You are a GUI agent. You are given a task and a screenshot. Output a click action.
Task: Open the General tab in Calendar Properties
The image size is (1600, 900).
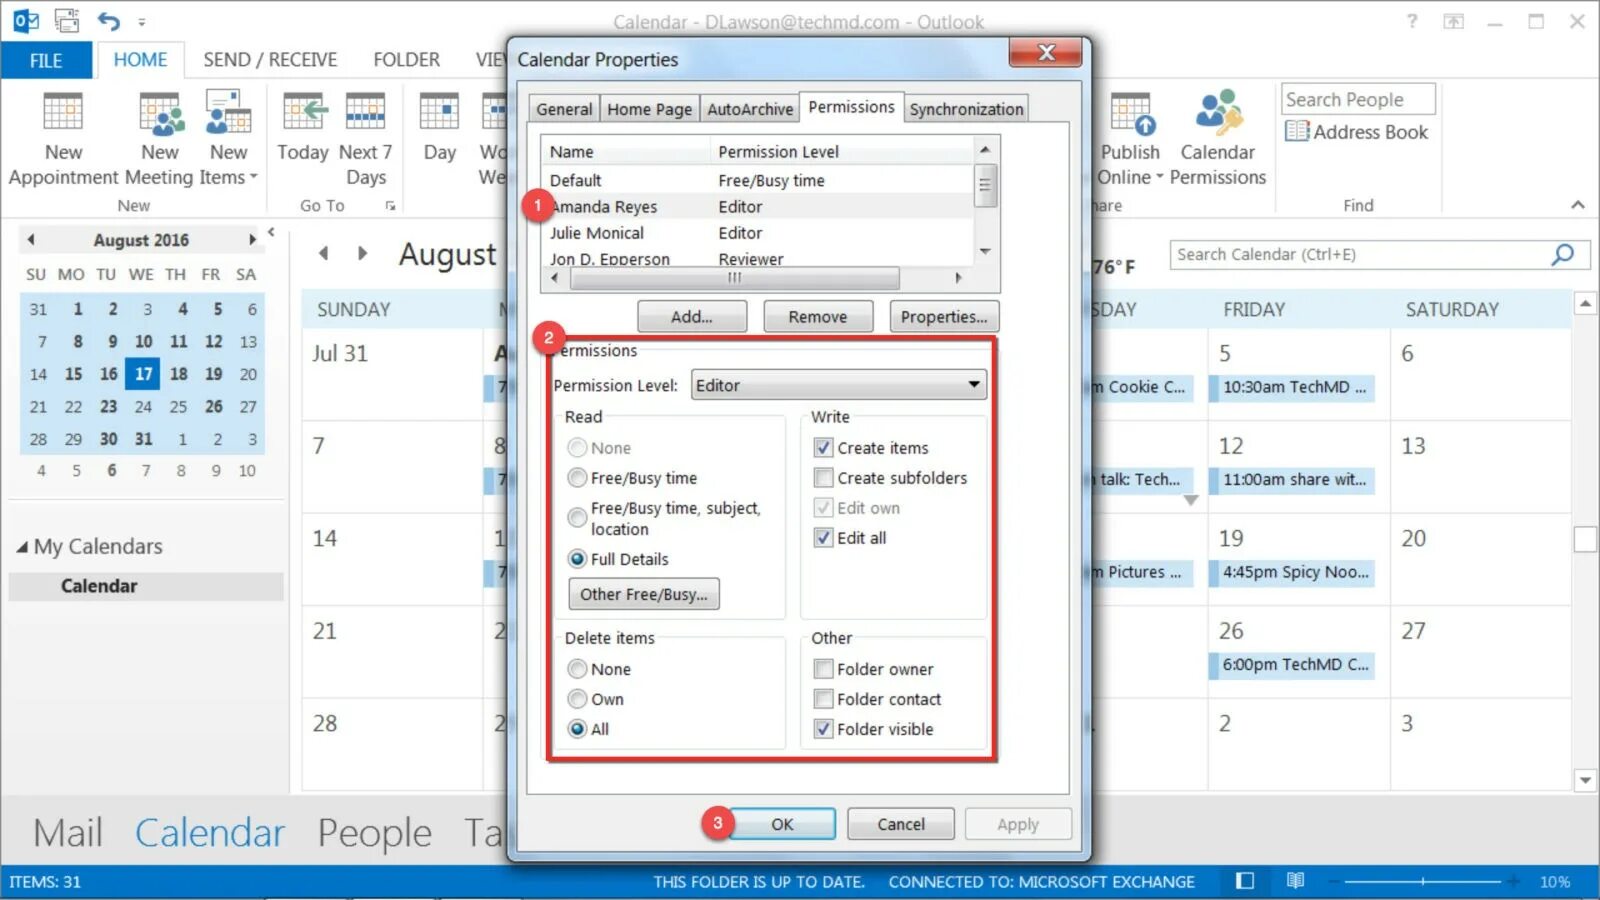click(x=564, y=109)
